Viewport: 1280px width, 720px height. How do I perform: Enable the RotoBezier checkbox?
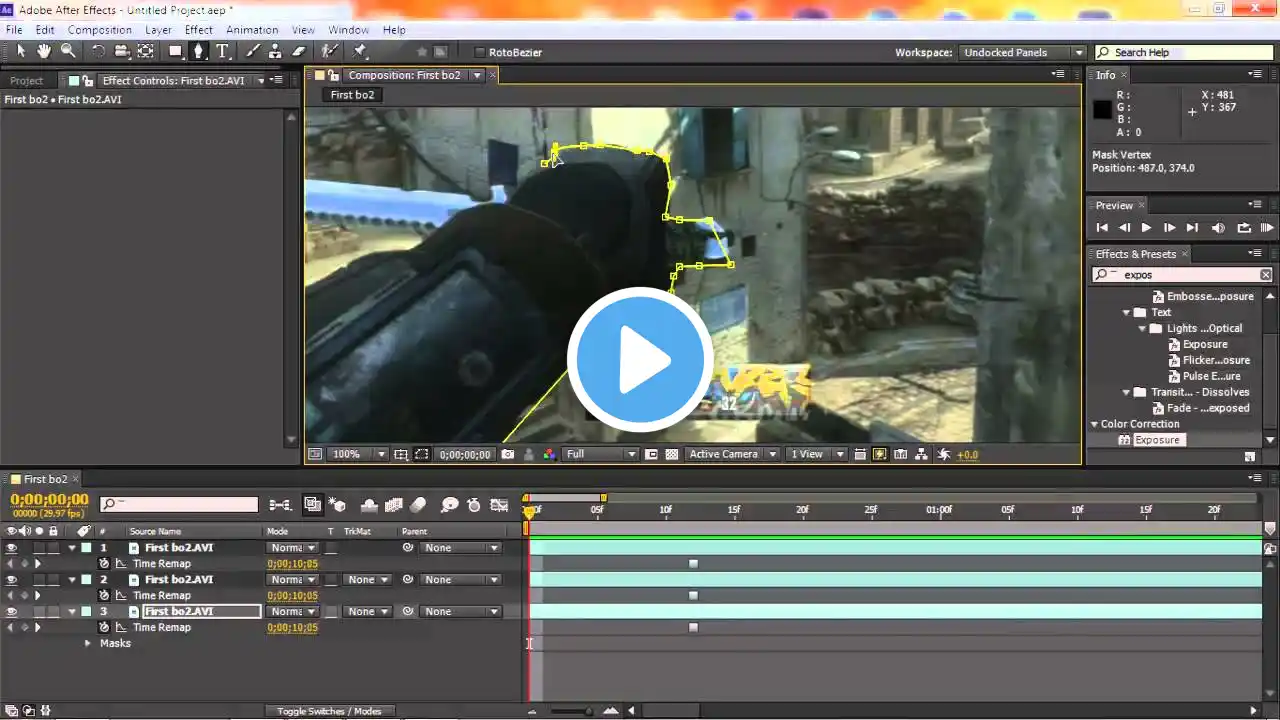pos(480,52)
